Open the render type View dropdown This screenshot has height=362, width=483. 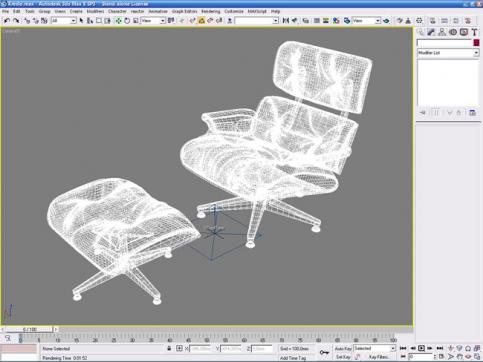[x=366, y=21]
